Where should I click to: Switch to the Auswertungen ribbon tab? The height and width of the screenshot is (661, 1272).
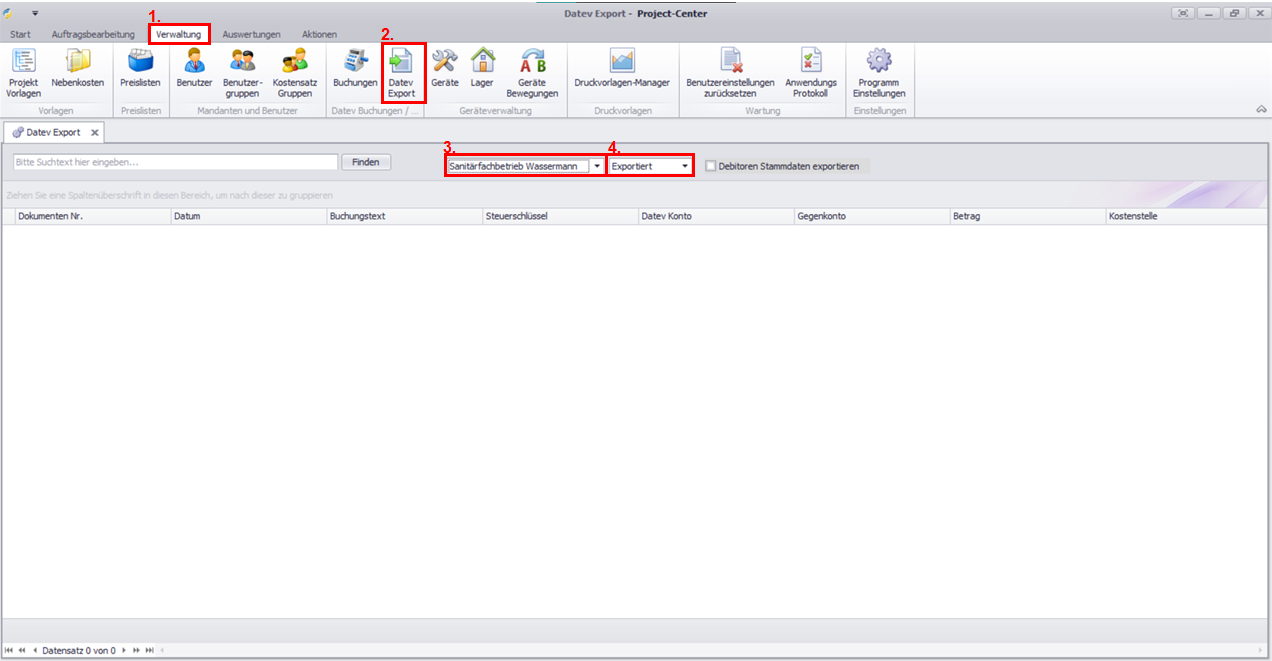click(251, 34)
